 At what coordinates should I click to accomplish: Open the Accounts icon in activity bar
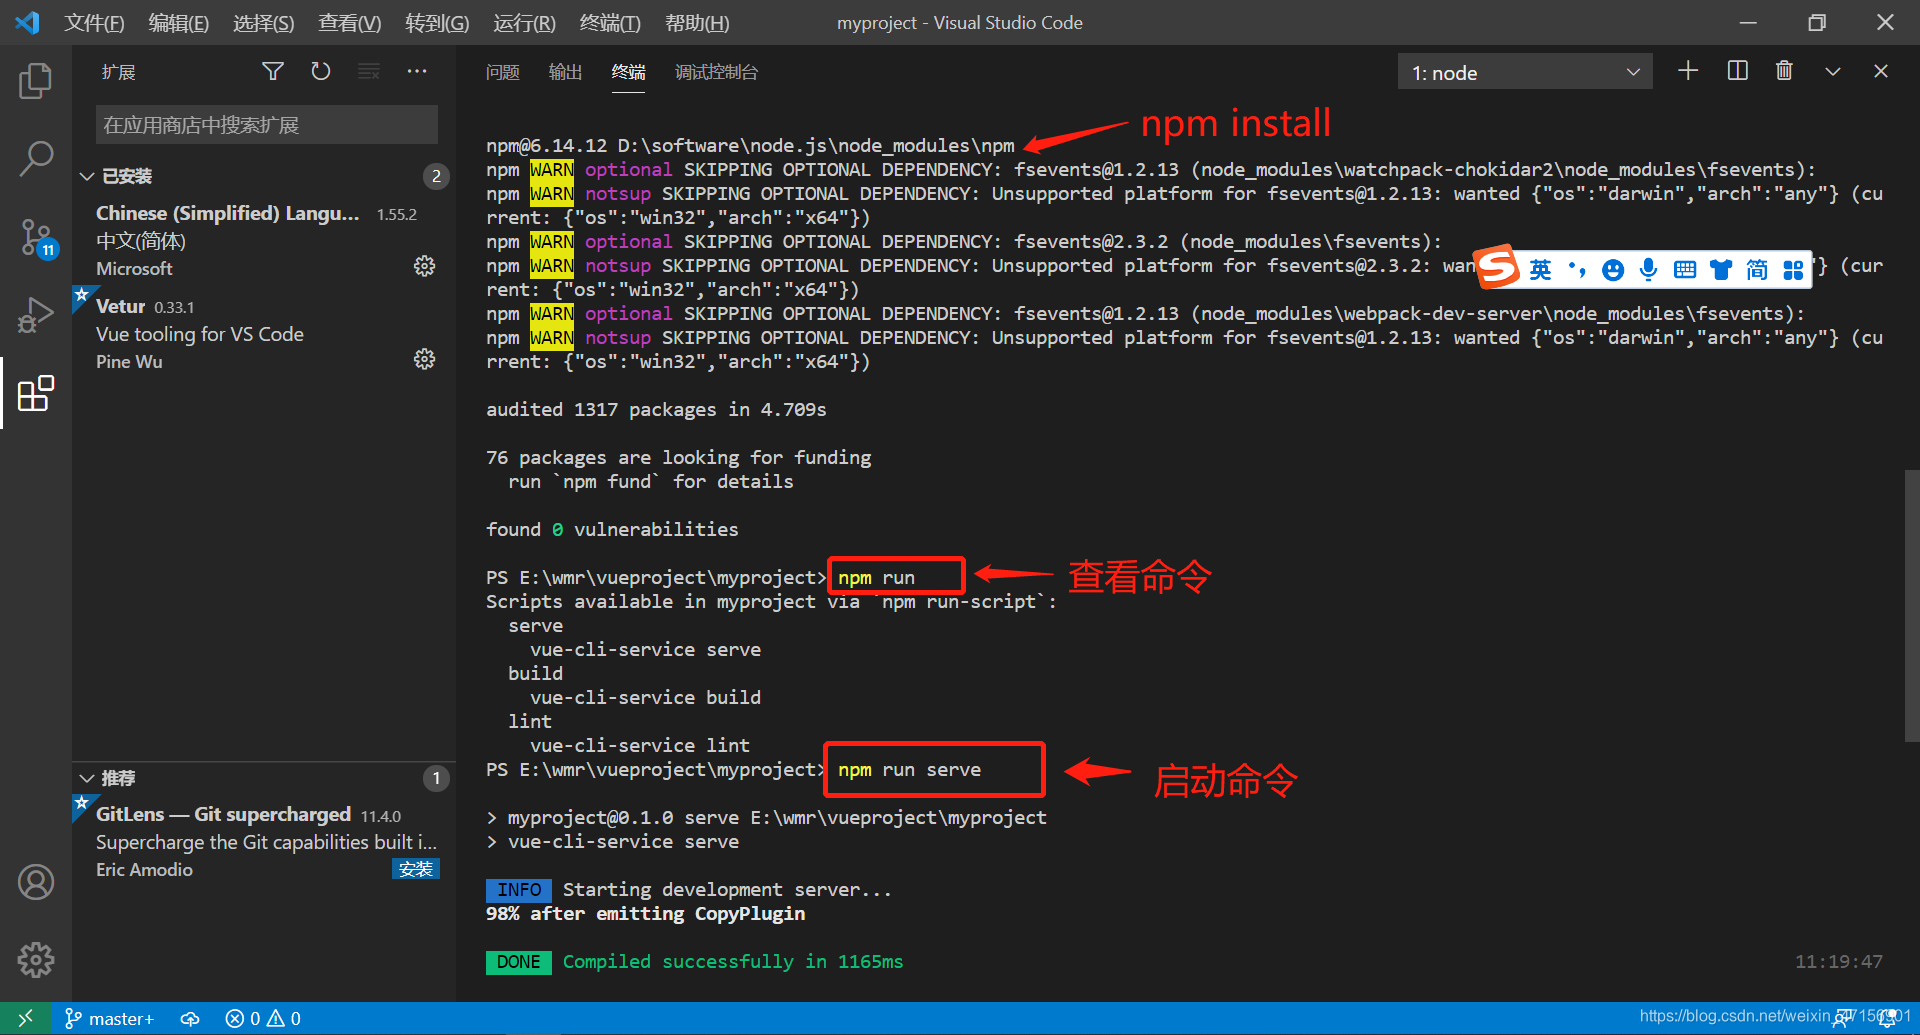coord(36,882)
